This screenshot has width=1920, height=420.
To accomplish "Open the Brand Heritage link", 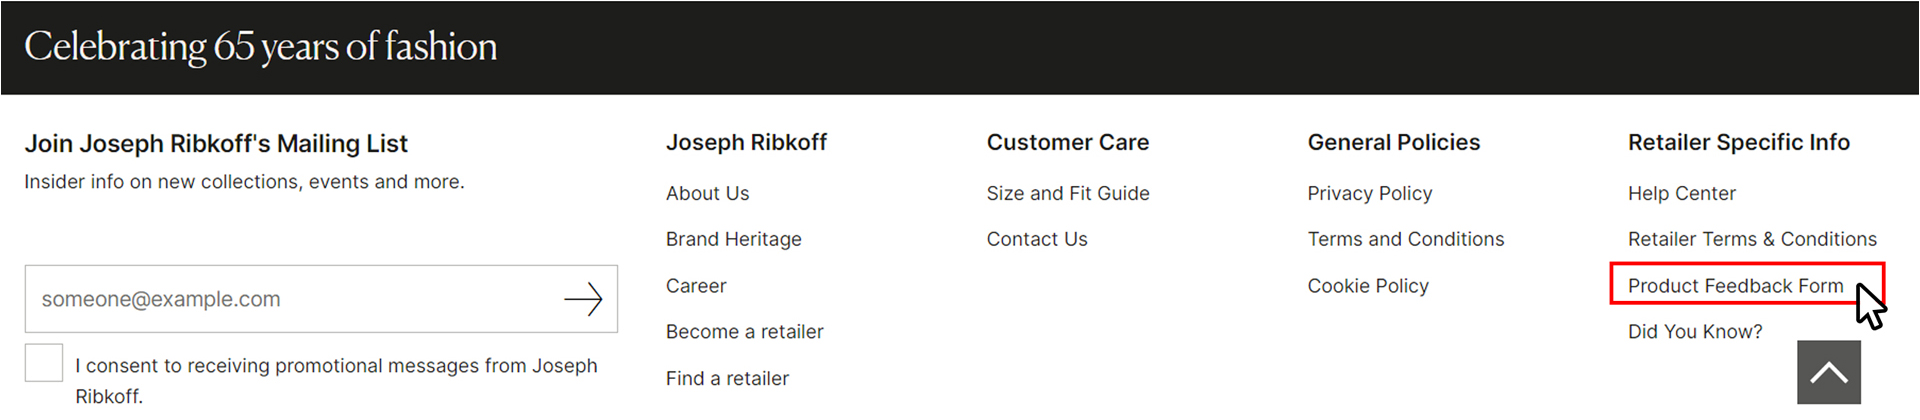I will pos(733,239).
